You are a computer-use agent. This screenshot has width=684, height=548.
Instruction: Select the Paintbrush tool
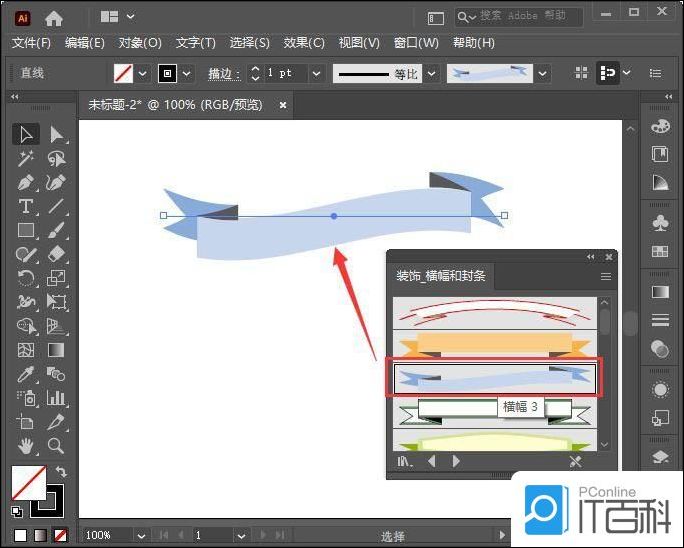tap(56, 230)
